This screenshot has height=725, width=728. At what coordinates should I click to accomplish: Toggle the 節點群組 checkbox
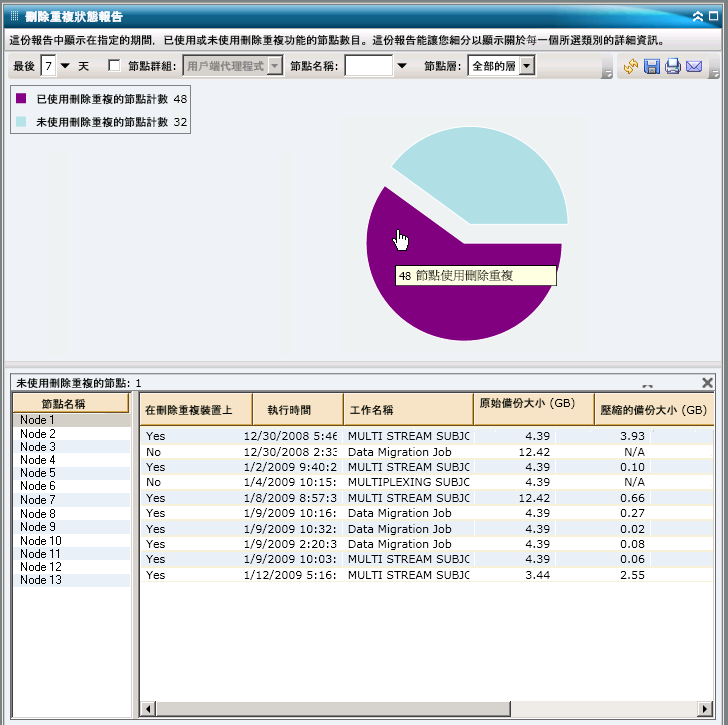click(114, 65)
